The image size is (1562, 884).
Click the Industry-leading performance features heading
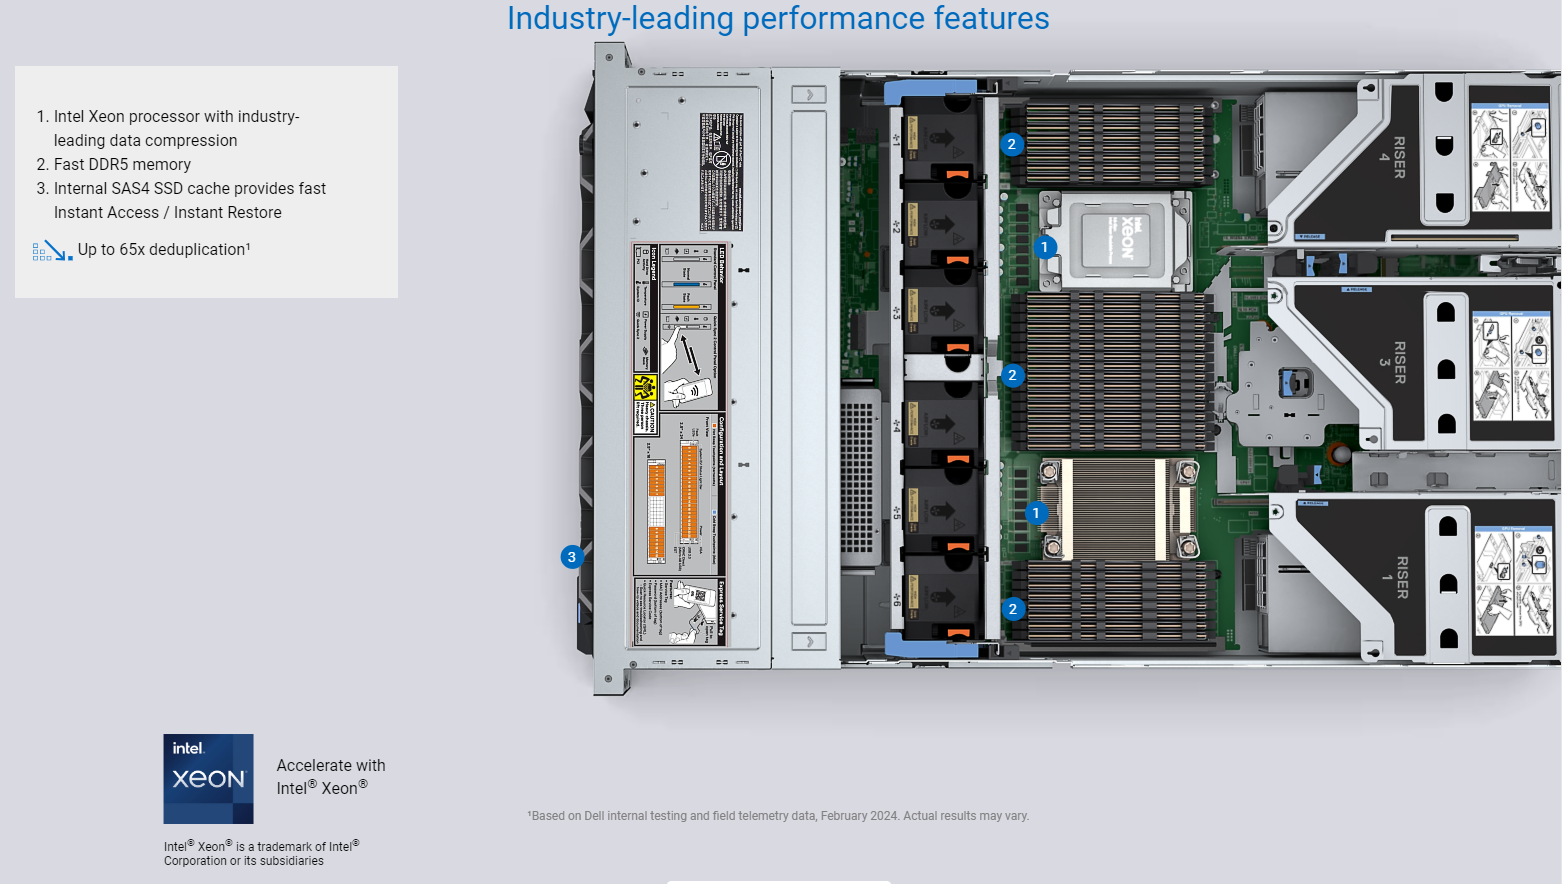click(x=779, y=18)
